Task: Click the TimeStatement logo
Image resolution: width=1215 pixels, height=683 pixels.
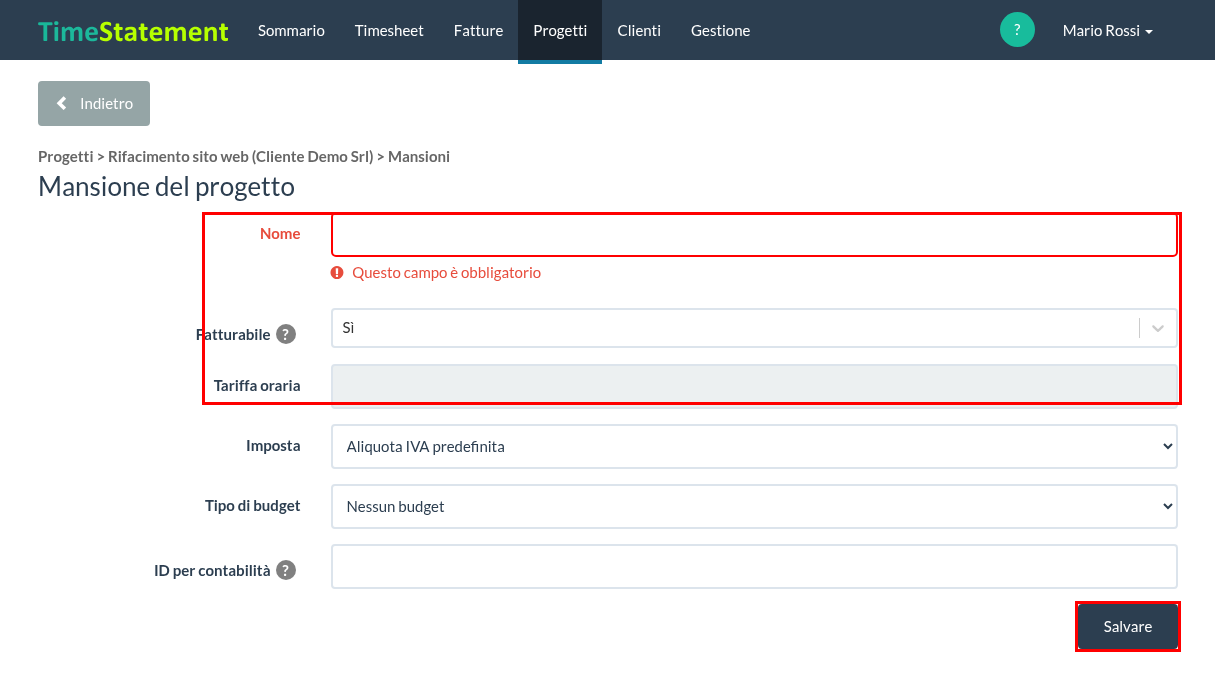Action: (x=134, y=31)
